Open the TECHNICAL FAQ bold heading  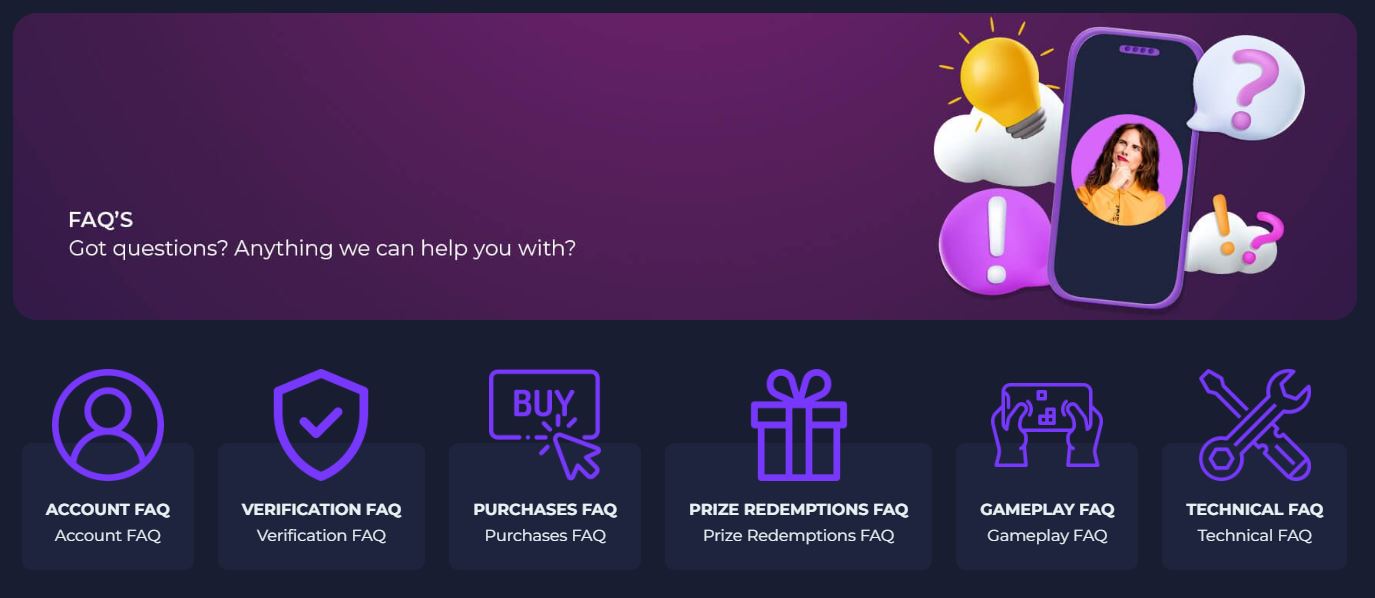1254,509
